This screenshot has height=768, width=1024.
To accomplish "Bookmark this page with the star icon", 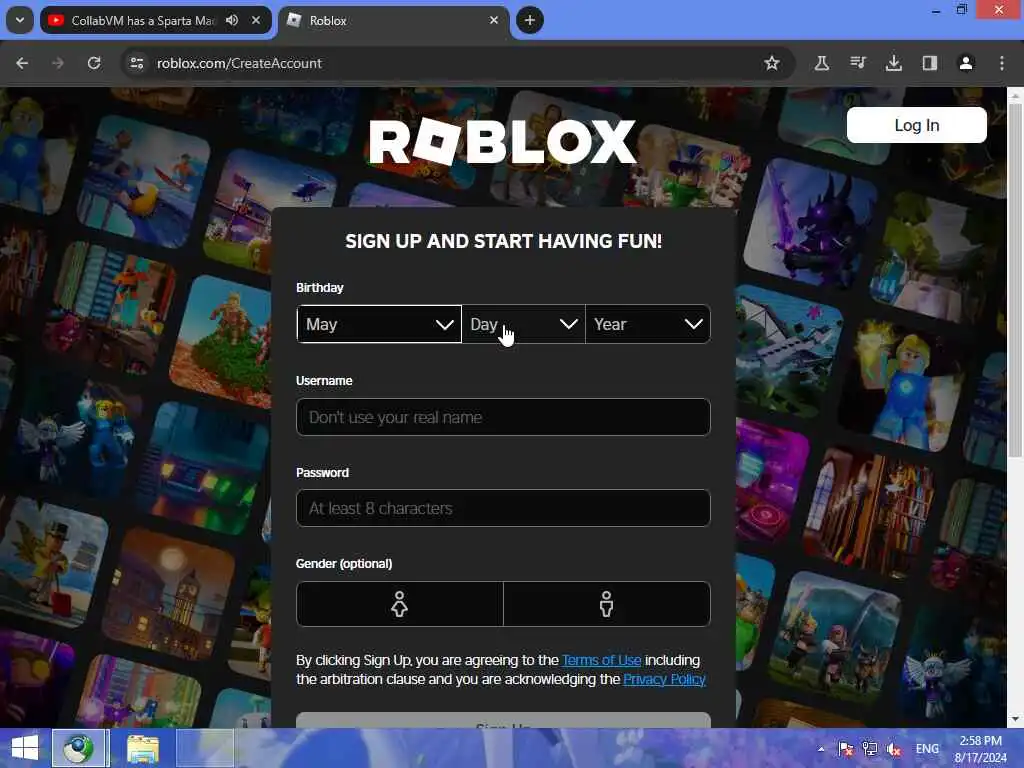I will [772, 63].
